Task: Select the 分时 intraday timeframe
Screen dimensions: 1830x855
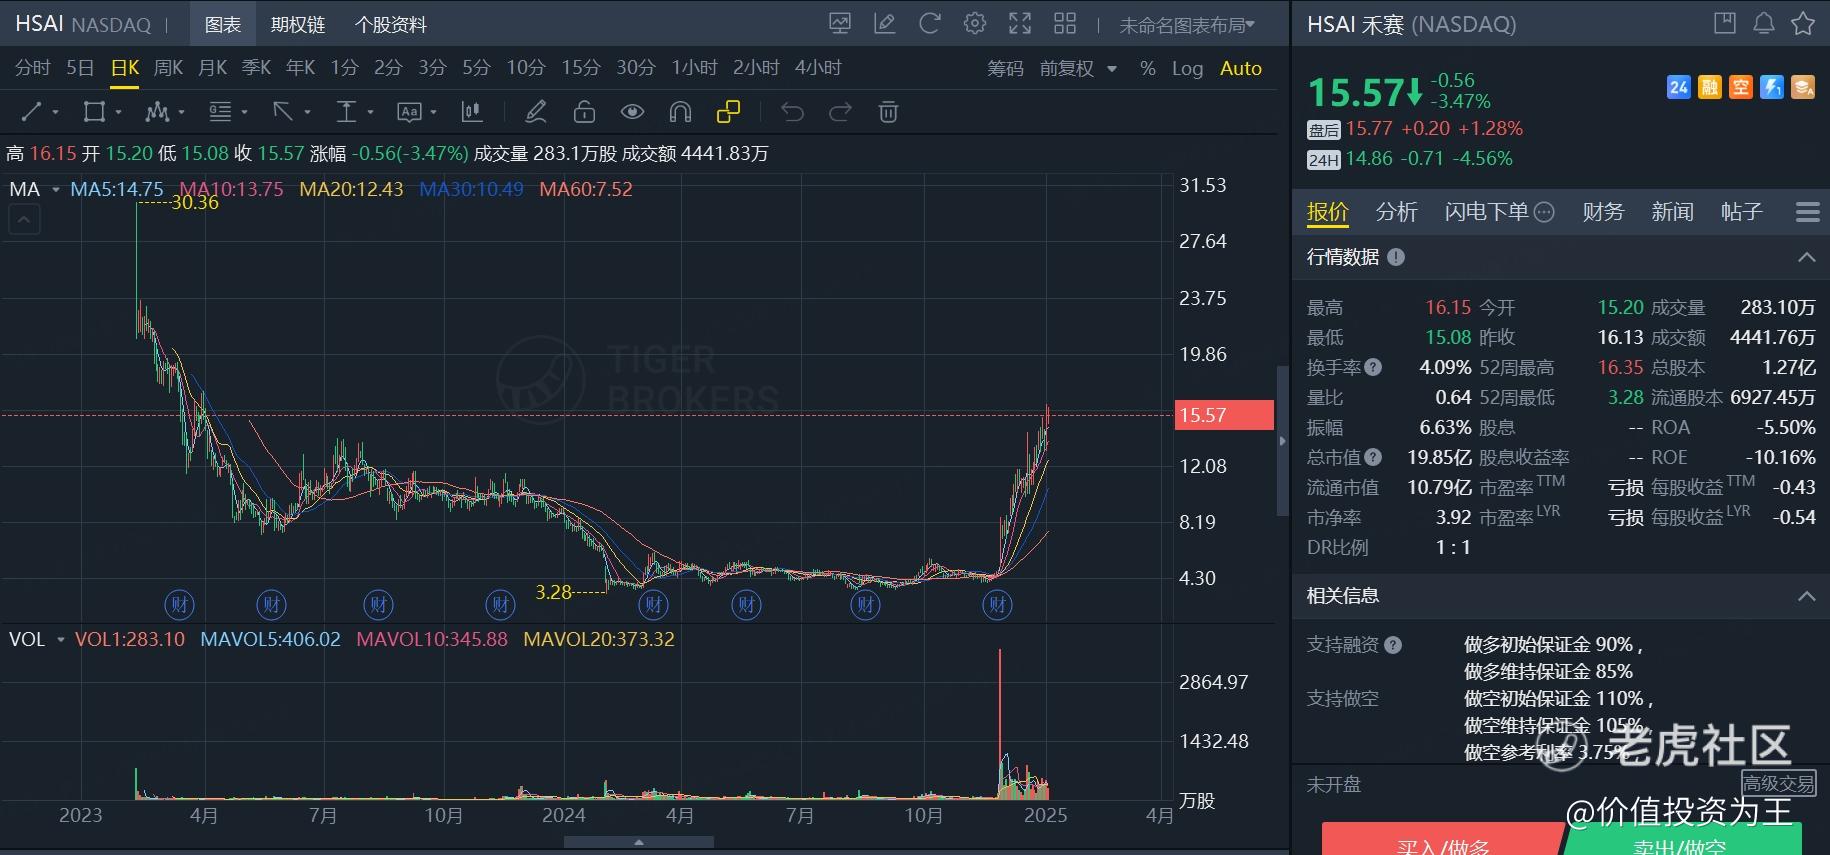Action: click(x=32, y=68)
